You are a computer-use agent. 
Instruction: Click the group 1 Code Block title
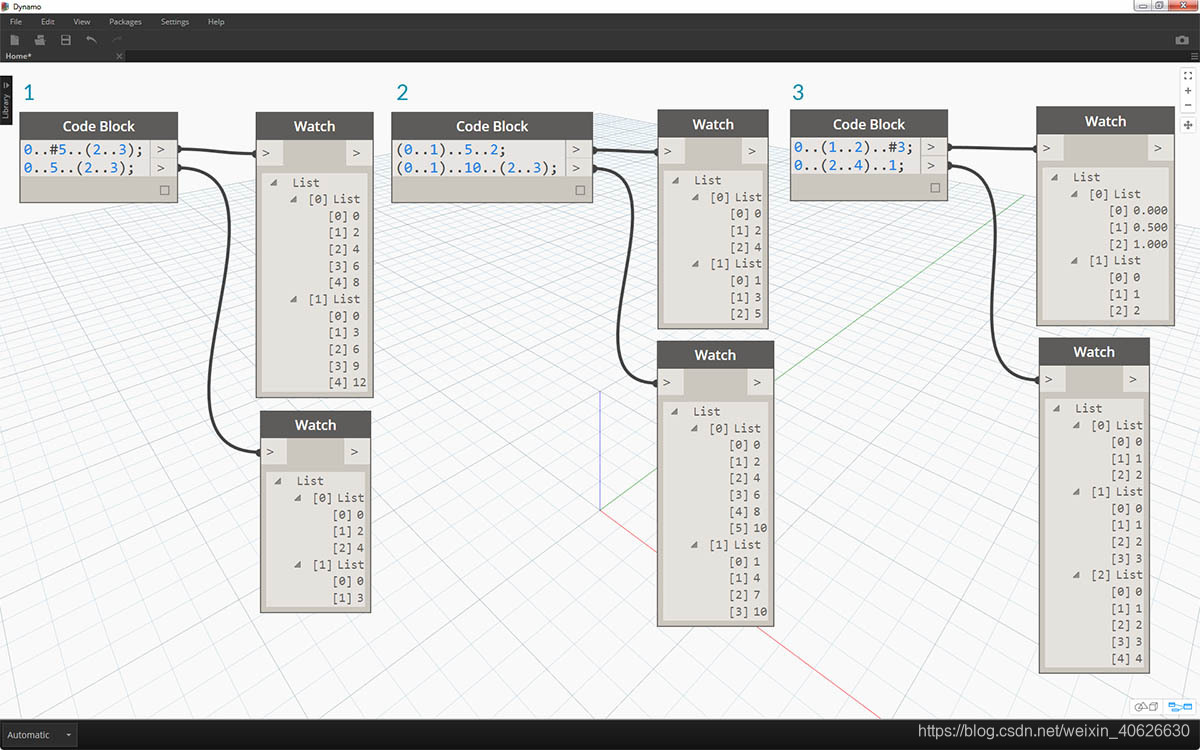click(99, 126)
